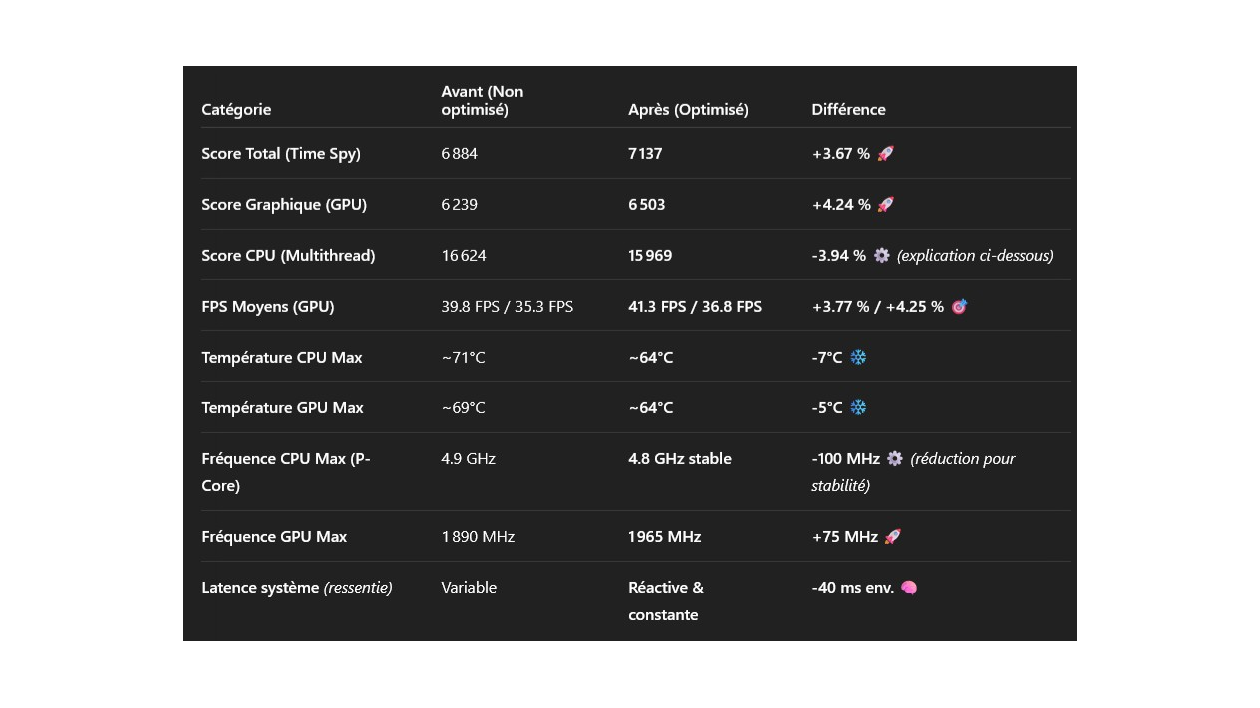This screenshot has height=708, width=1260.
Task: Click the brain emoji beside -40 ms env.
Action: coord(909,588)
